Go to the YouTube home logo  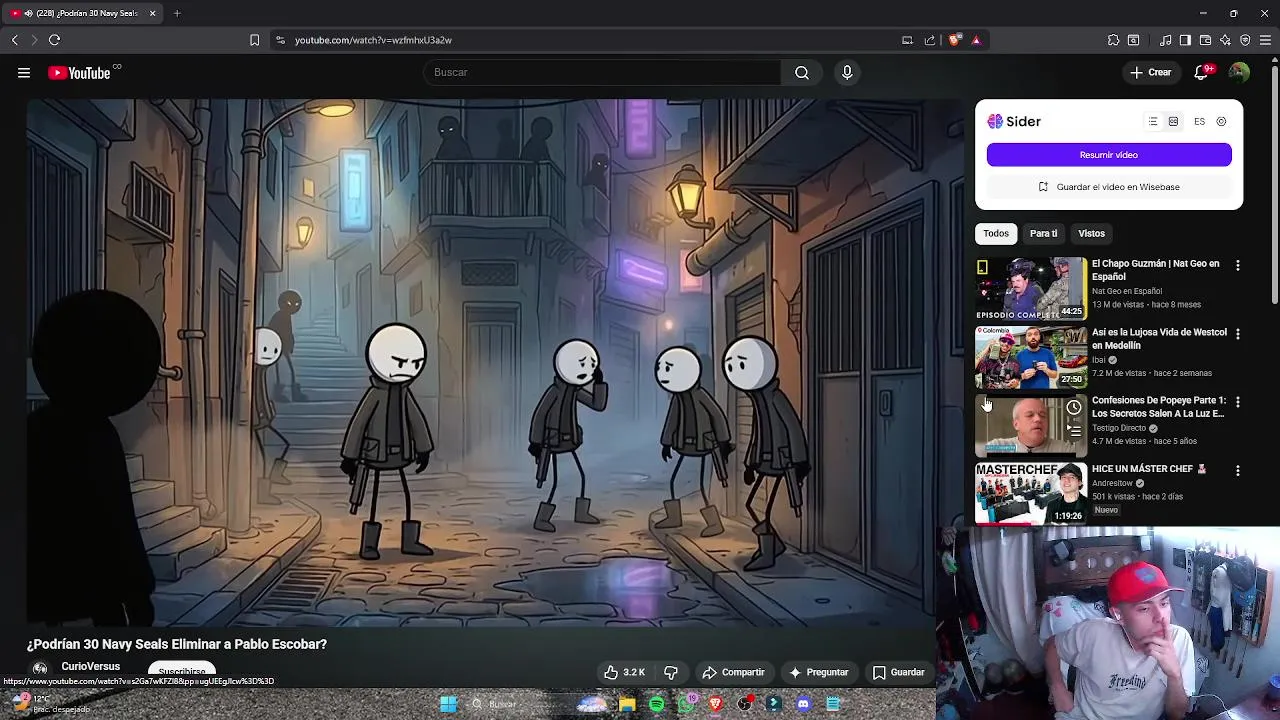pyautogui.click(x=79, y=73)
